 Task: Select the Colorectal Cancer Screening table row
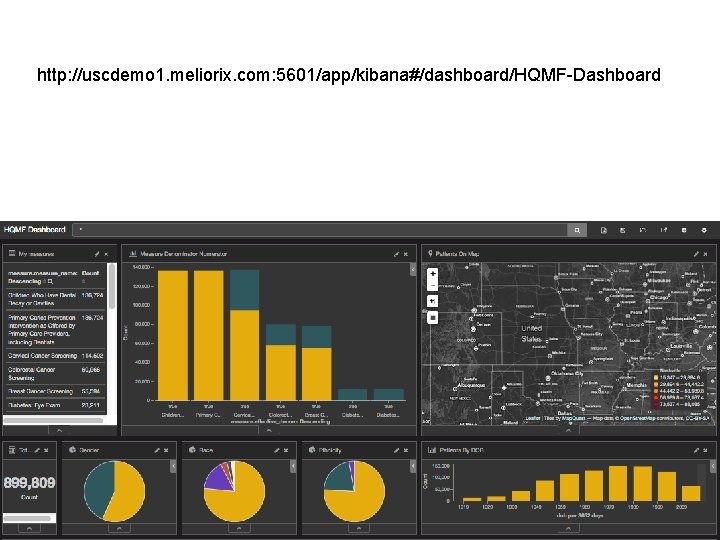(x=56, y=374)
